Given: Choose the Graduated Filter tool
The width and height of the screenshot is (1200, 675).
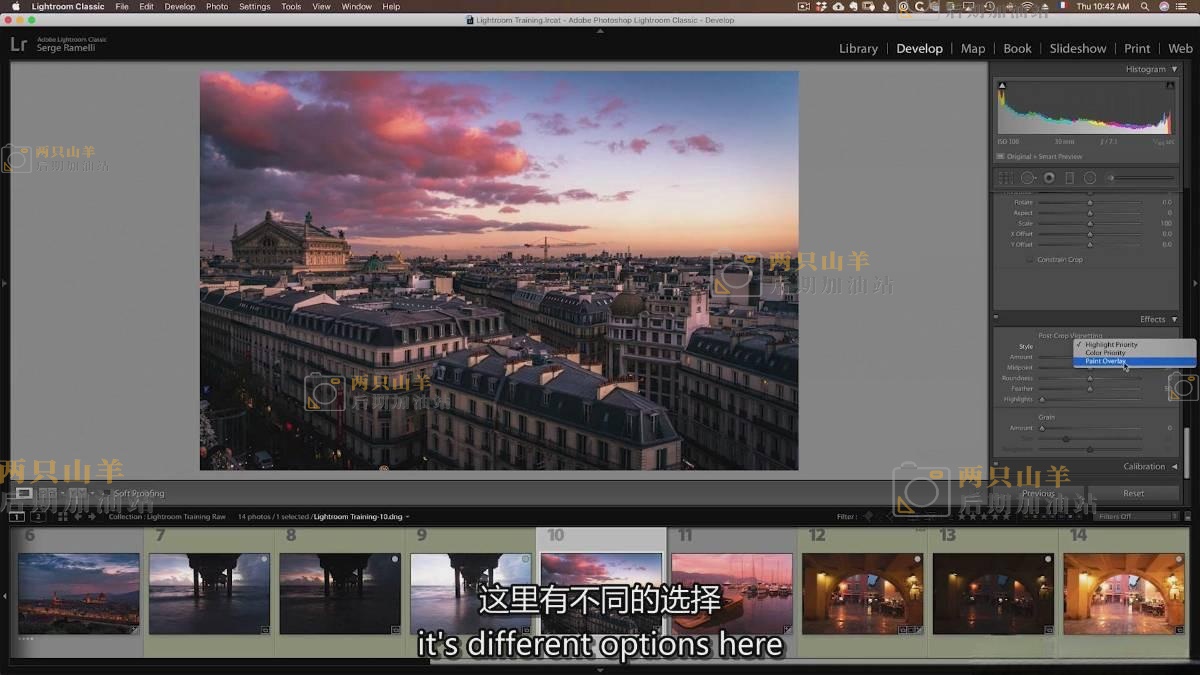Looking at the screenshot, I should click(1069, 178).
